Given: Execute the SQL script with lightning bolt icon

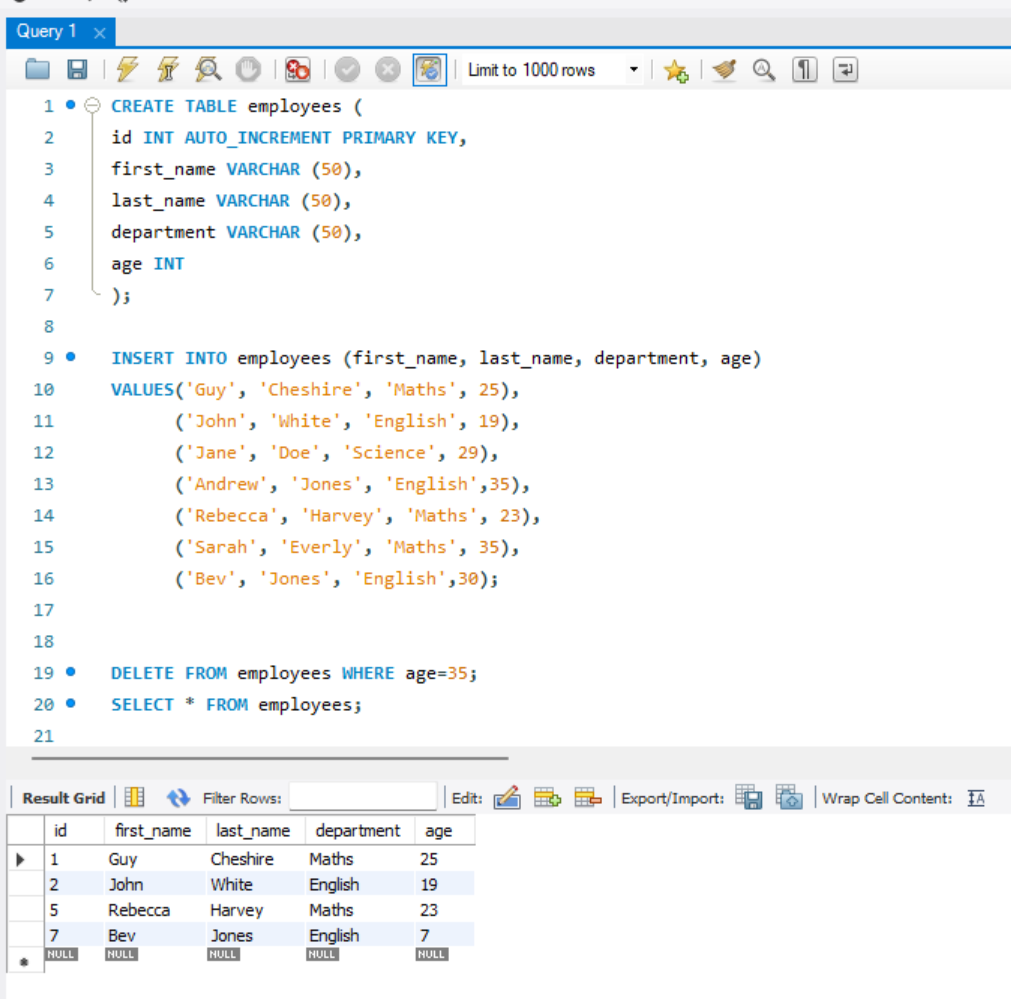Looking at the screenshot, I should click(126, 70).
